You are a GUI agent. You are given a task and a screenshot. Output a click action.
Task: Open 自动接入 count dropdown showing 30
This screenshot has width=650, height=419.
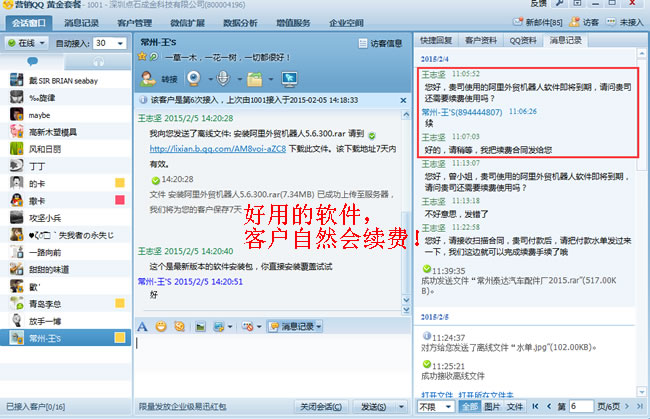pyautogui.click(x=109, y=43)
